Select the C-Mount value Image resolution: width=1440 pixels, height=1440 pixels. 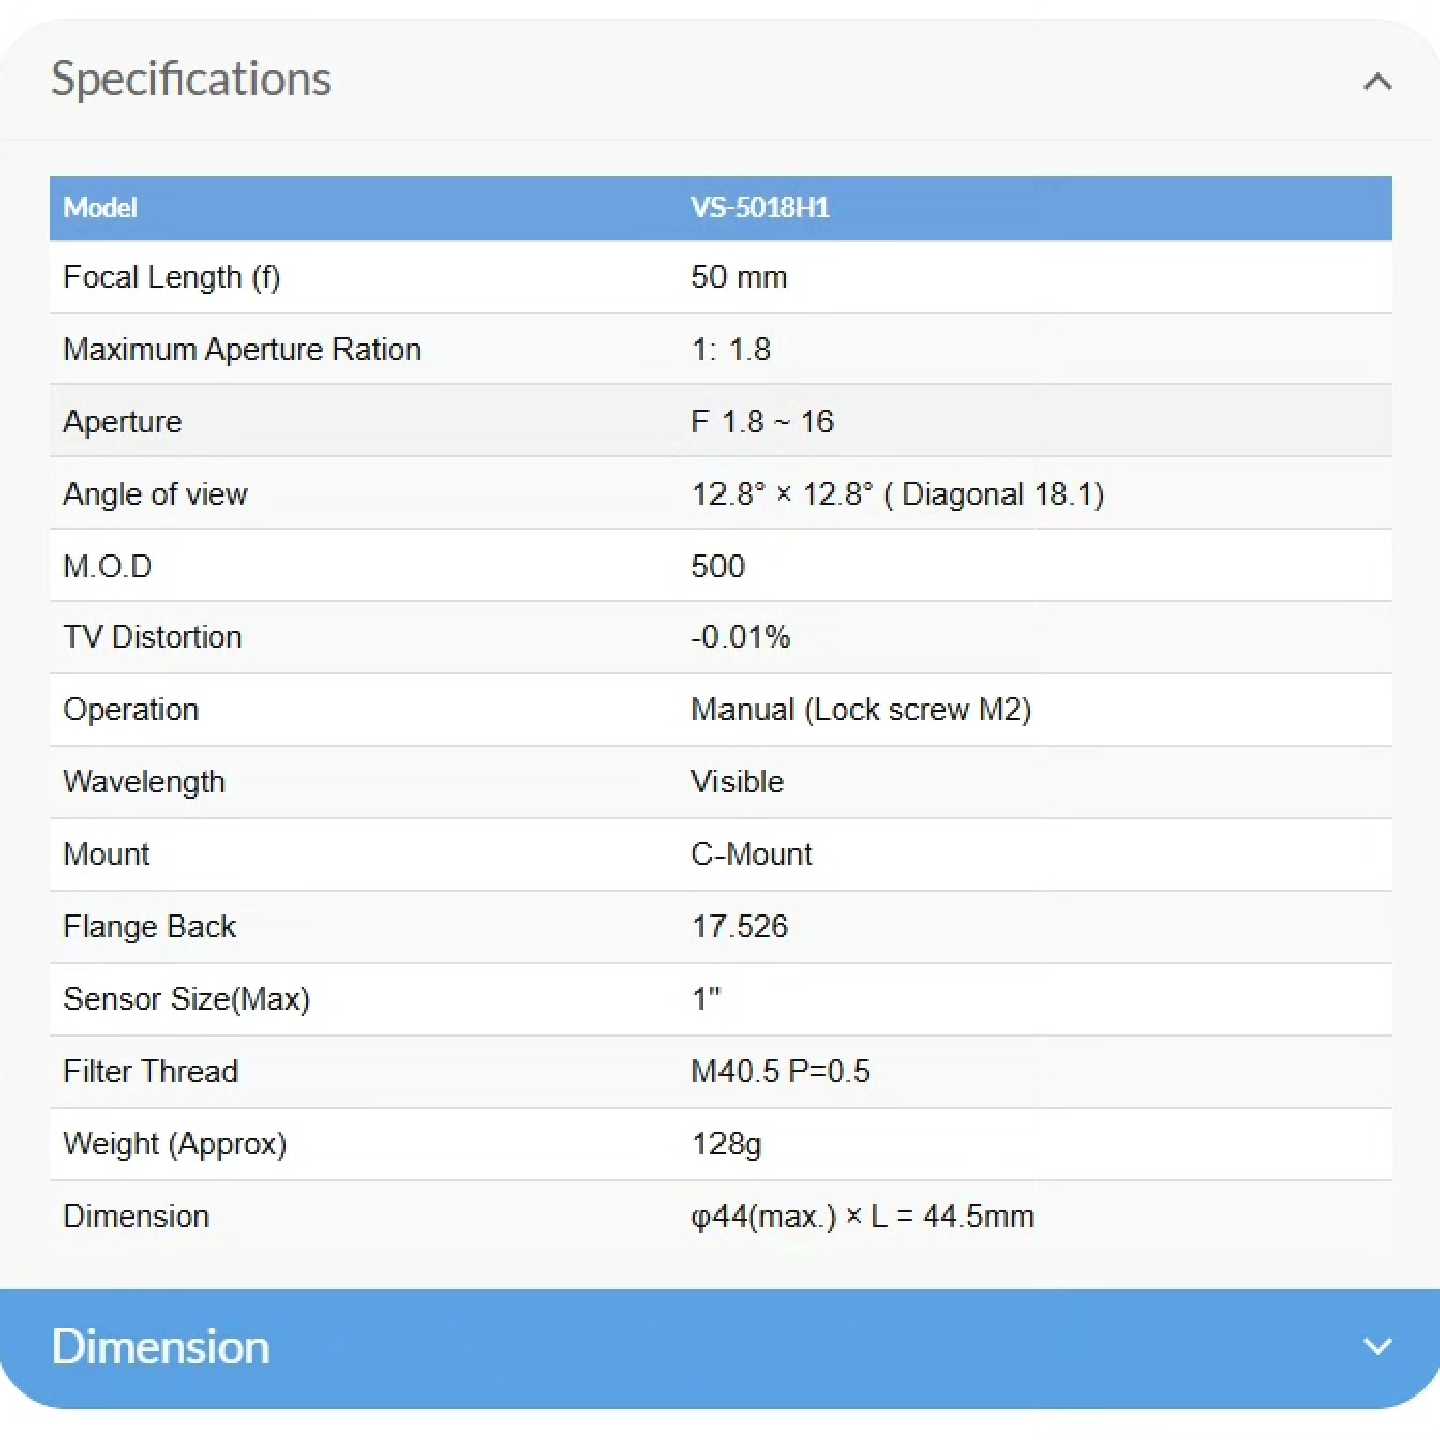(752, 854)
